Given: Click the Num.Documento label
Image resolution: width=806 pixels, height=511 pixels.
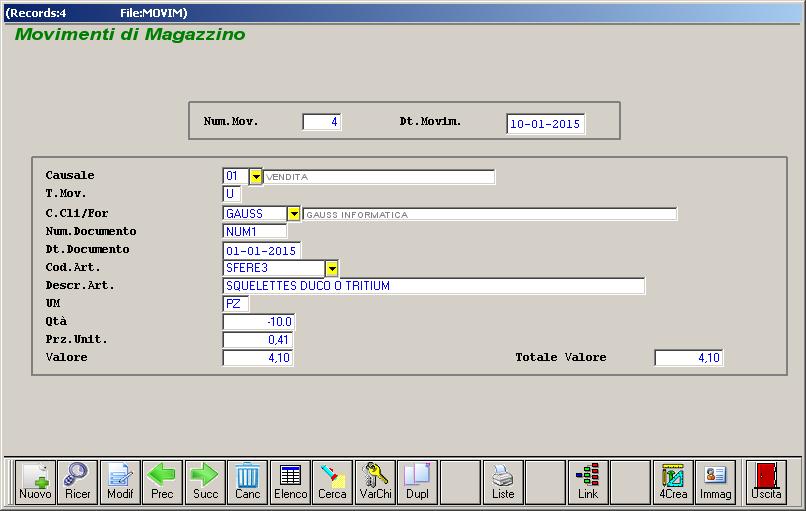Looking at the screenshot, I should click(x=91, y=231).
